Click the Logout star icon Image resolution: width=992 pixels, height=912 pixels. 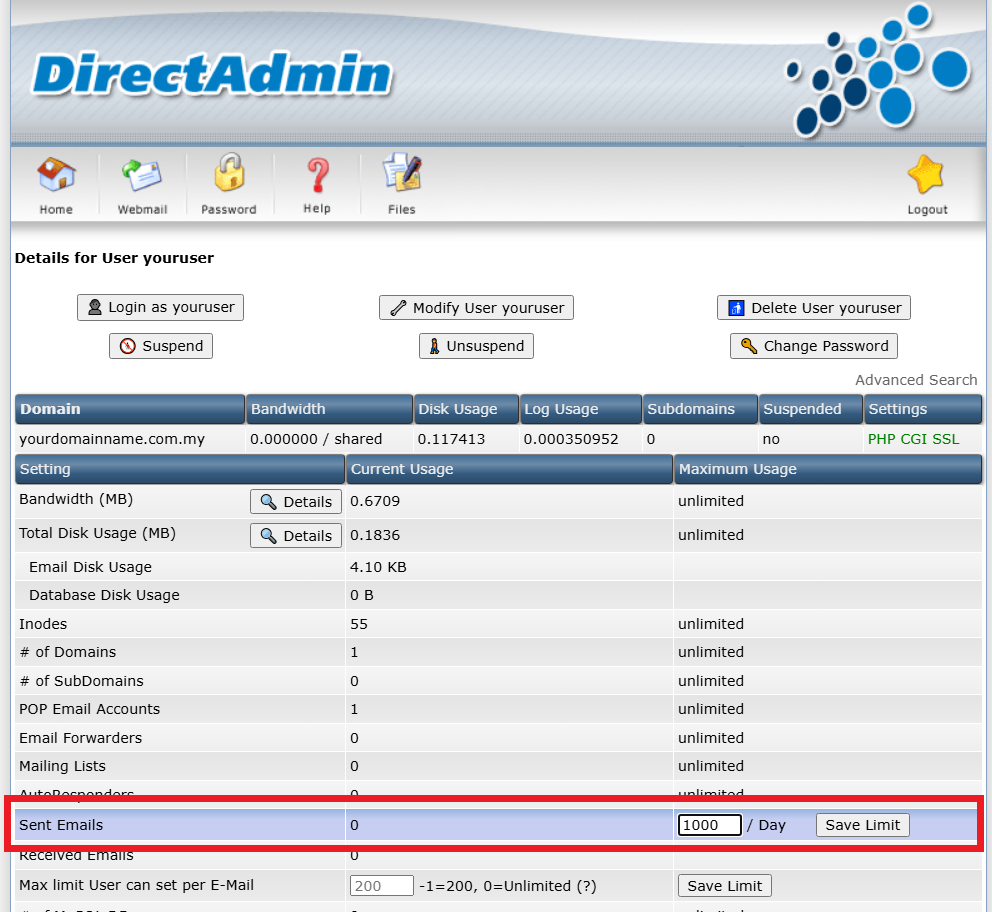(926, 175)
